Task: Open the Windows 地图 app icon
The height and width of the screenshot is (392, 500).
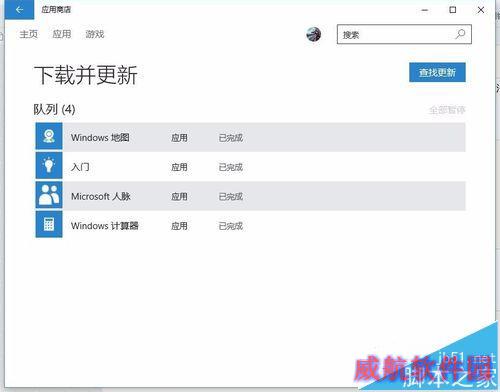Action: click(x=49, y=137)
